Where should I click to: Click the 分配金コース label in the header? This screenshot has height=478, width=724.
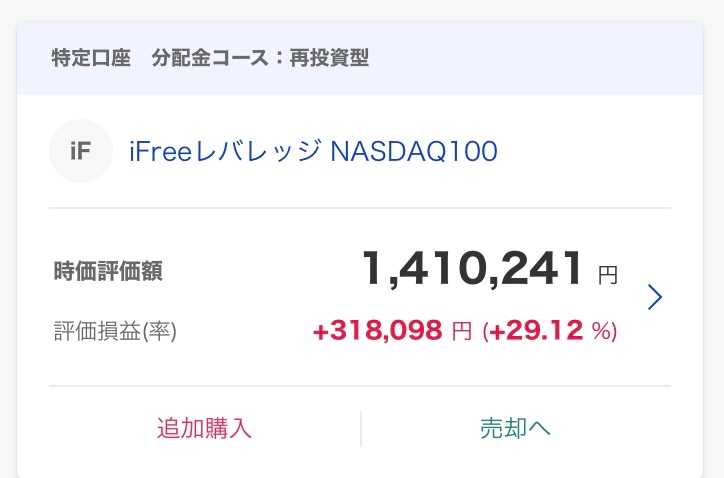point(210,58)
